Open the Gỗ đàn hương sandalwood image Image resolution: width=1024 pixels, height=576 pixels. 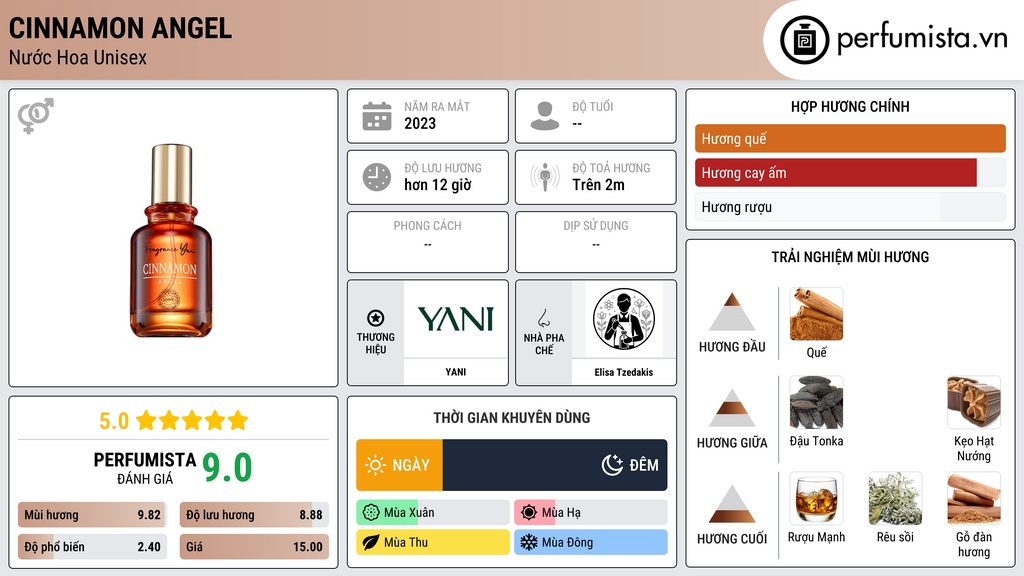pyautogui.click(x=974, y=498)
